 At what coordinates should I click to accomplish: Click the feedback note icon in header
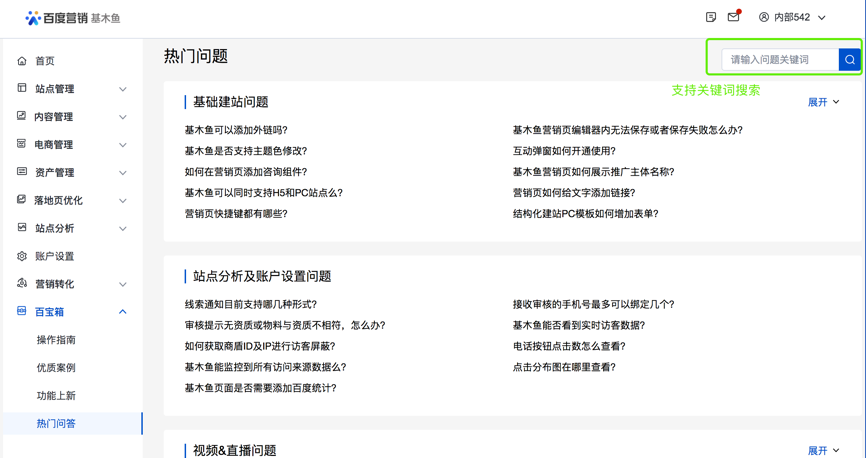point(711,17)
